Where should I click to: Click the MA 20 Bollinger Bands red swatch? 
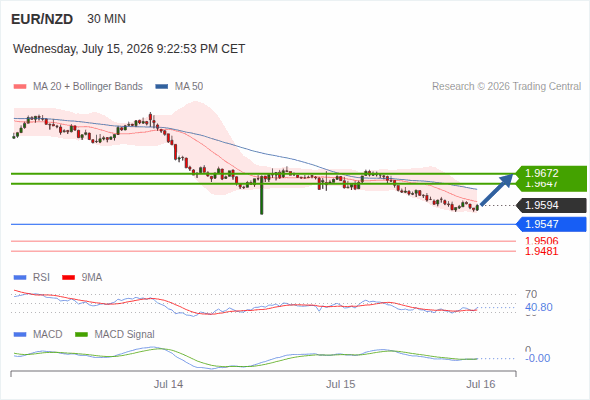(20, 87)
